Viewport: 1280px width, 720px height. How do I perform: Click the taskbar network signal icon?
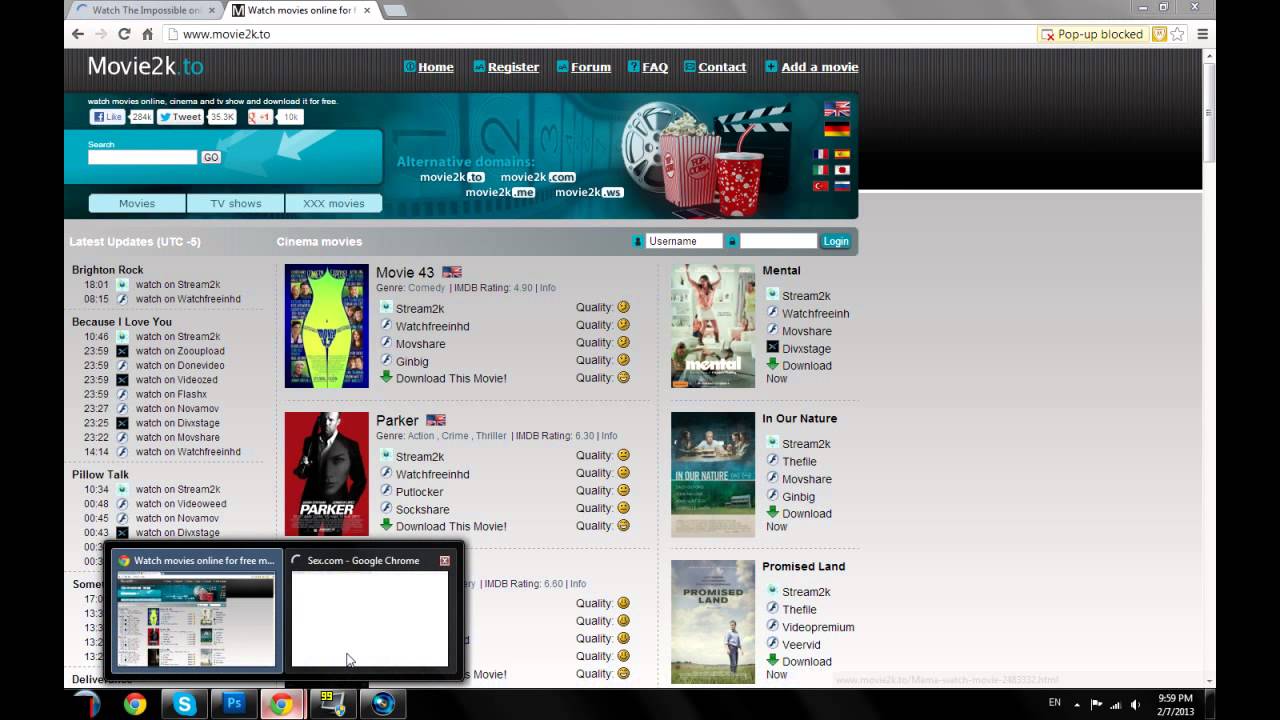pos(1116,704)
